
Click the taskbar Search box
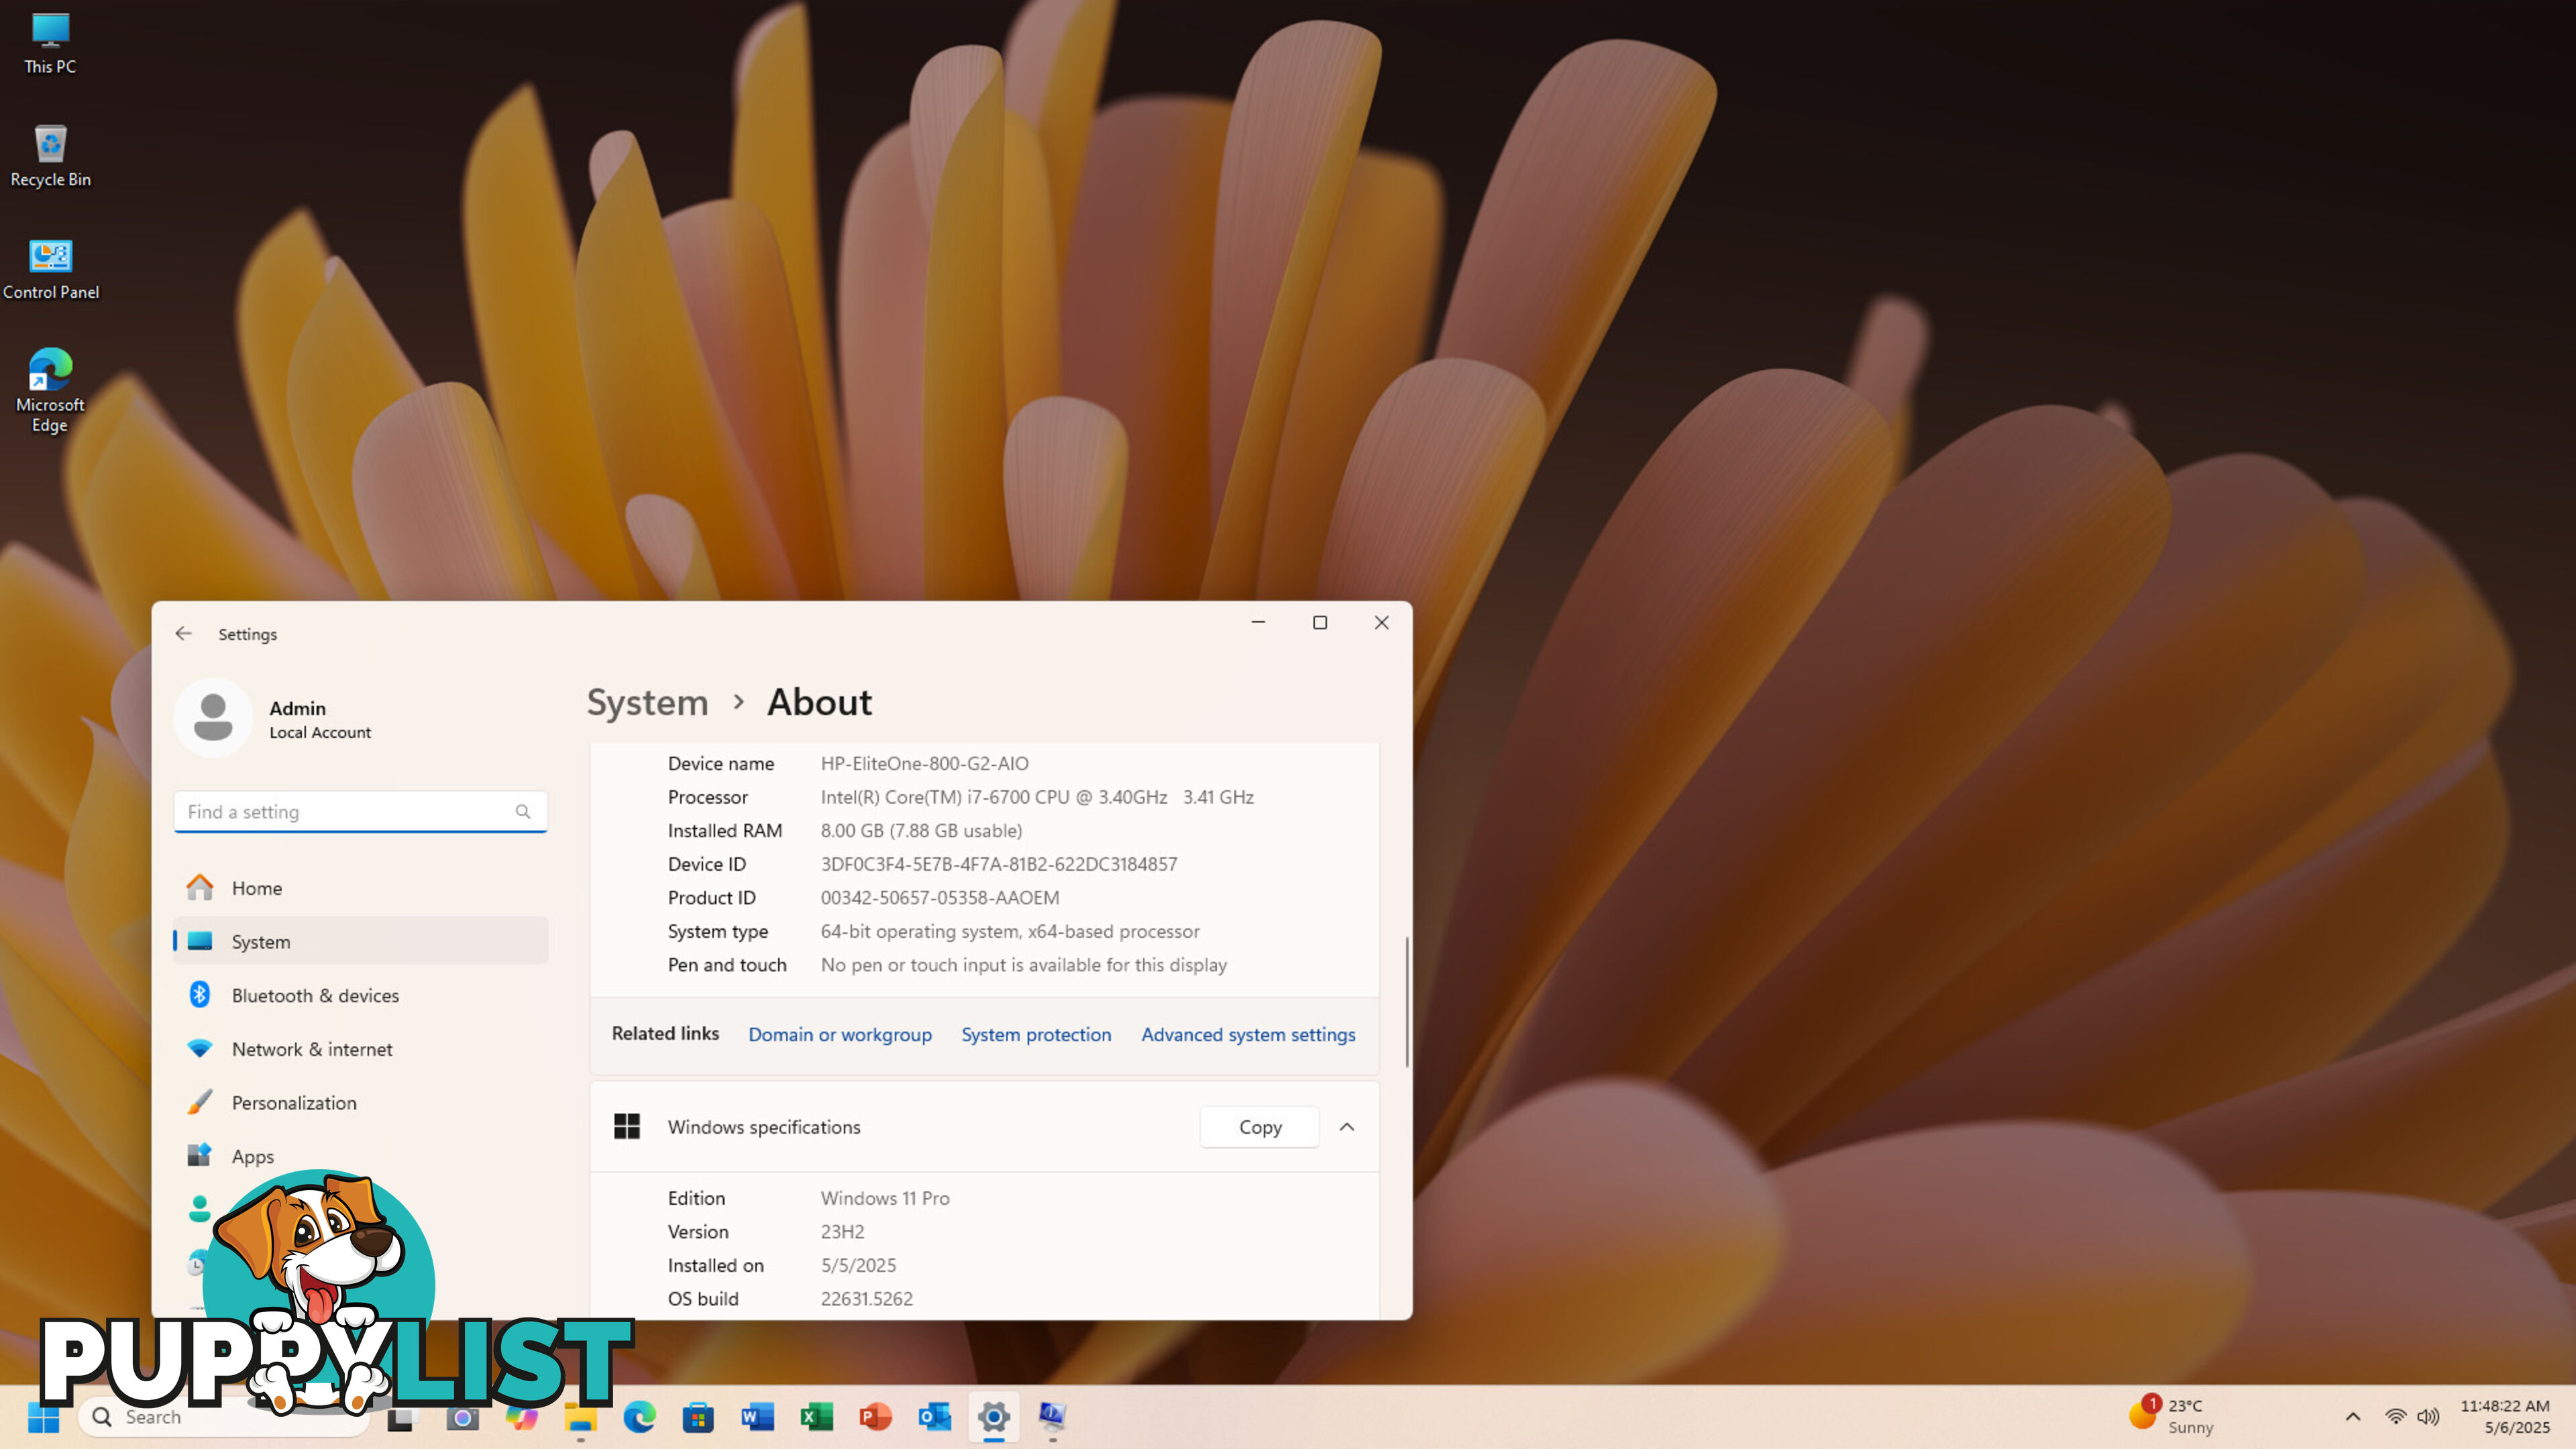224,1416
